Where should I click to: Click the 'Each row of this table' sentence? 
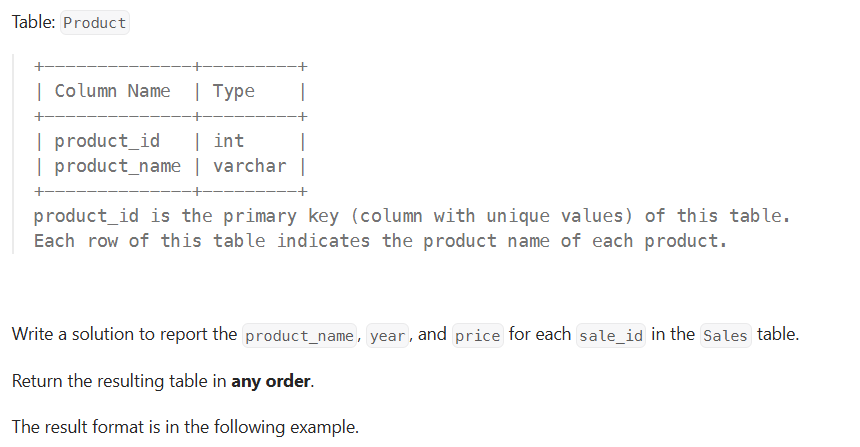pyautogui.click(x=150, y=241)
